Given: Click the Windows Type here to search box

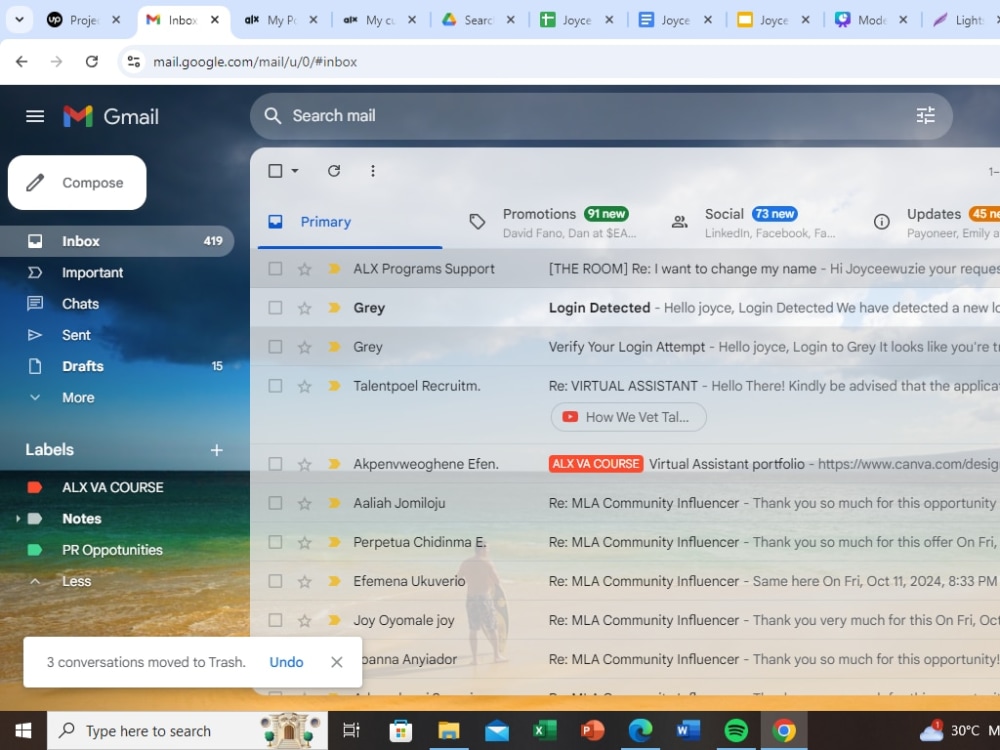Looking at the screenshot, I should [188, 730].
